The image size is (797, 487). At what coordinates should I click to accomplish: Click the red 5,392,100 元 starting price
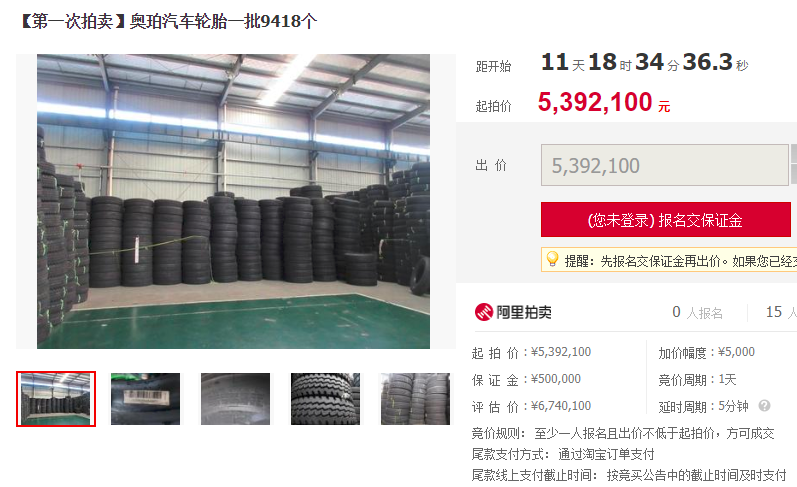point(604,102)
